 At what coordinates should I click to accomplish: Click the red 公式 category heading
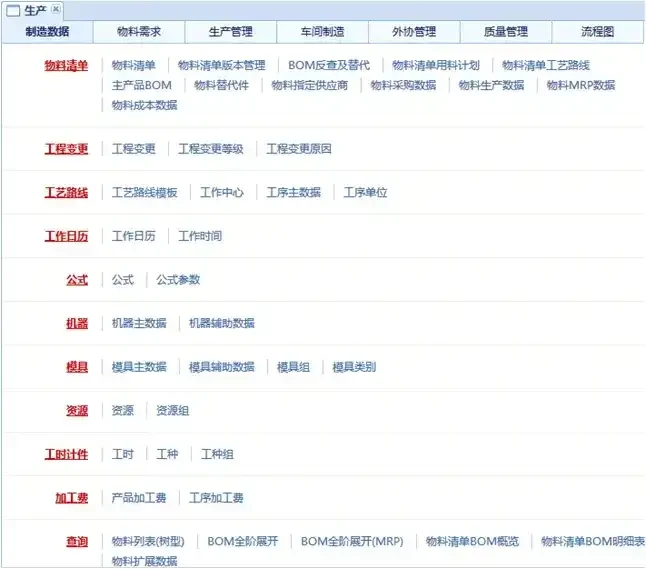click(77, 280)
